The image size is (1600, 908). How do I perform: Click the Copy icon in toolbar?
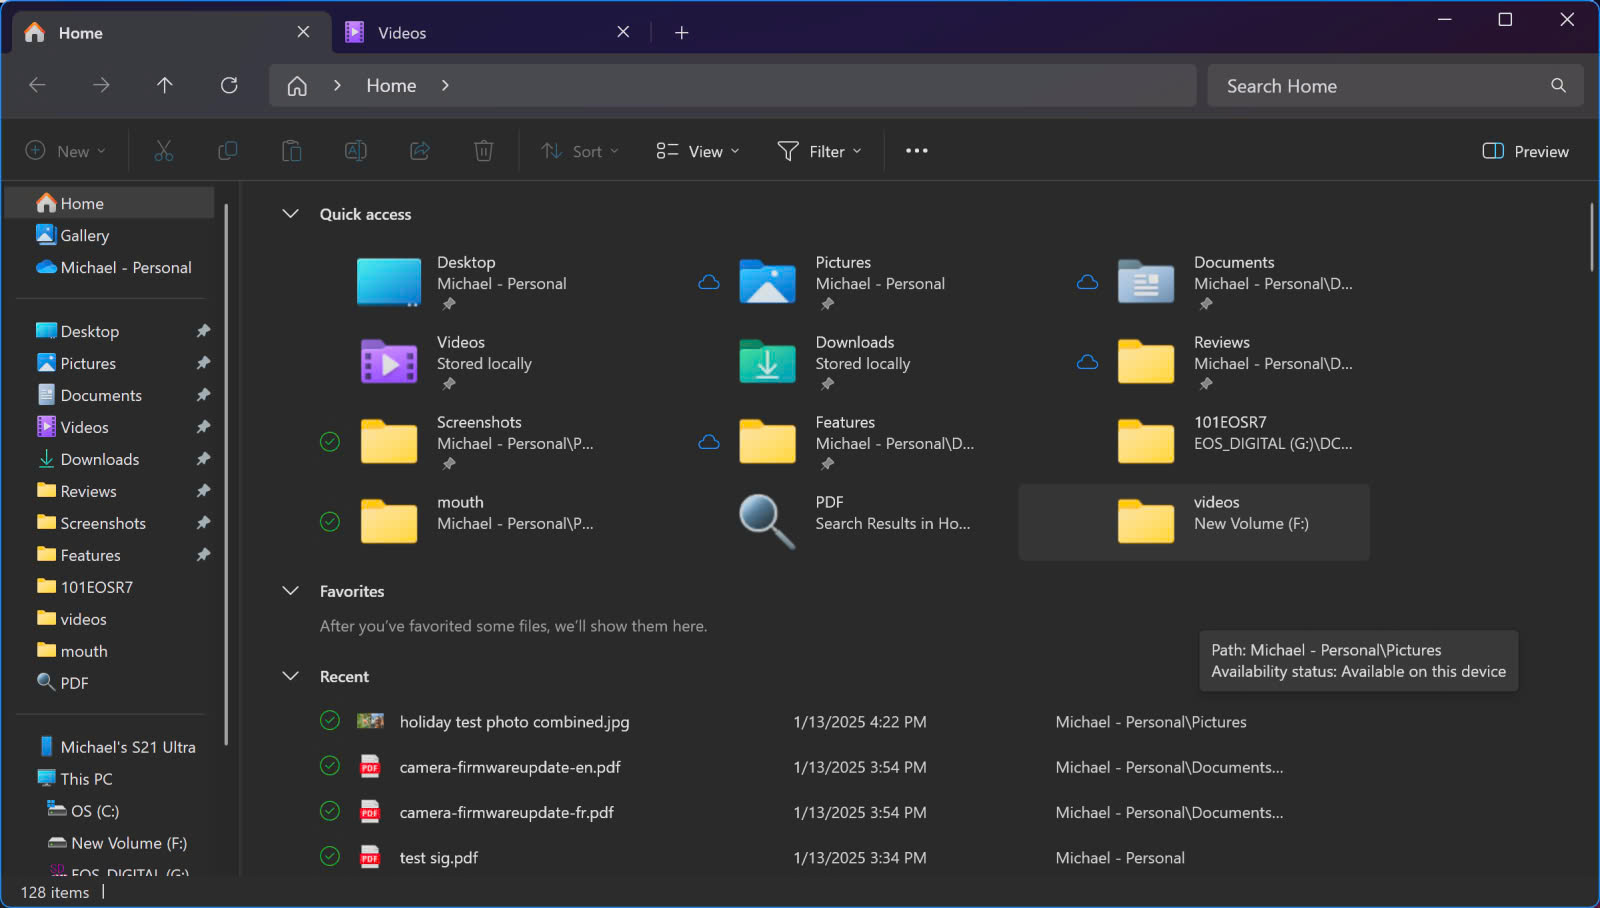click(228, 151)
